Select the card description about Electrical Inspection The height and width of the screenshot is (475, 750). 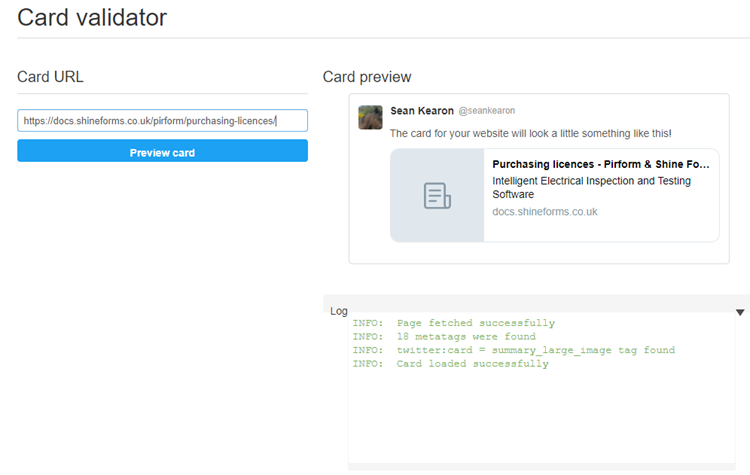[x=591, y=188]
